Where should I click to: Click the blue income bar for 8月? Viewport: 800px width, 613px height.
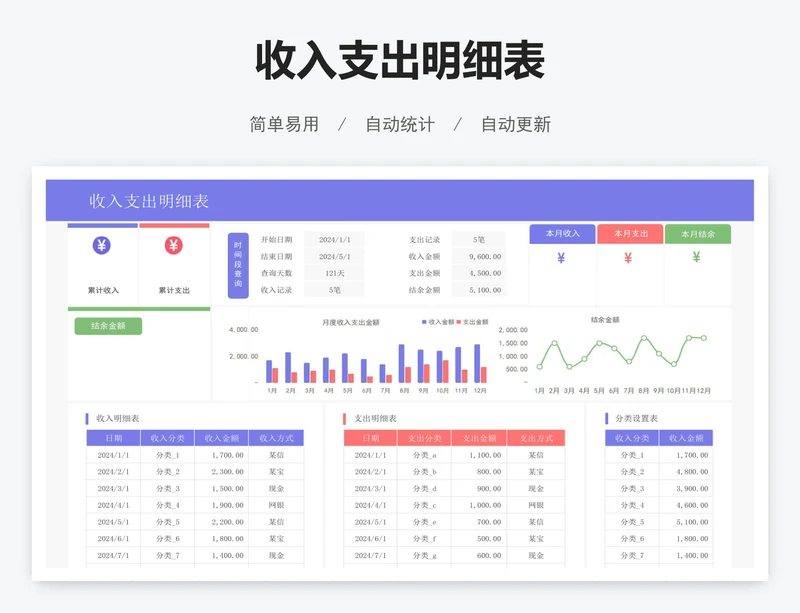pyautogui.click(x=402, y=363)
